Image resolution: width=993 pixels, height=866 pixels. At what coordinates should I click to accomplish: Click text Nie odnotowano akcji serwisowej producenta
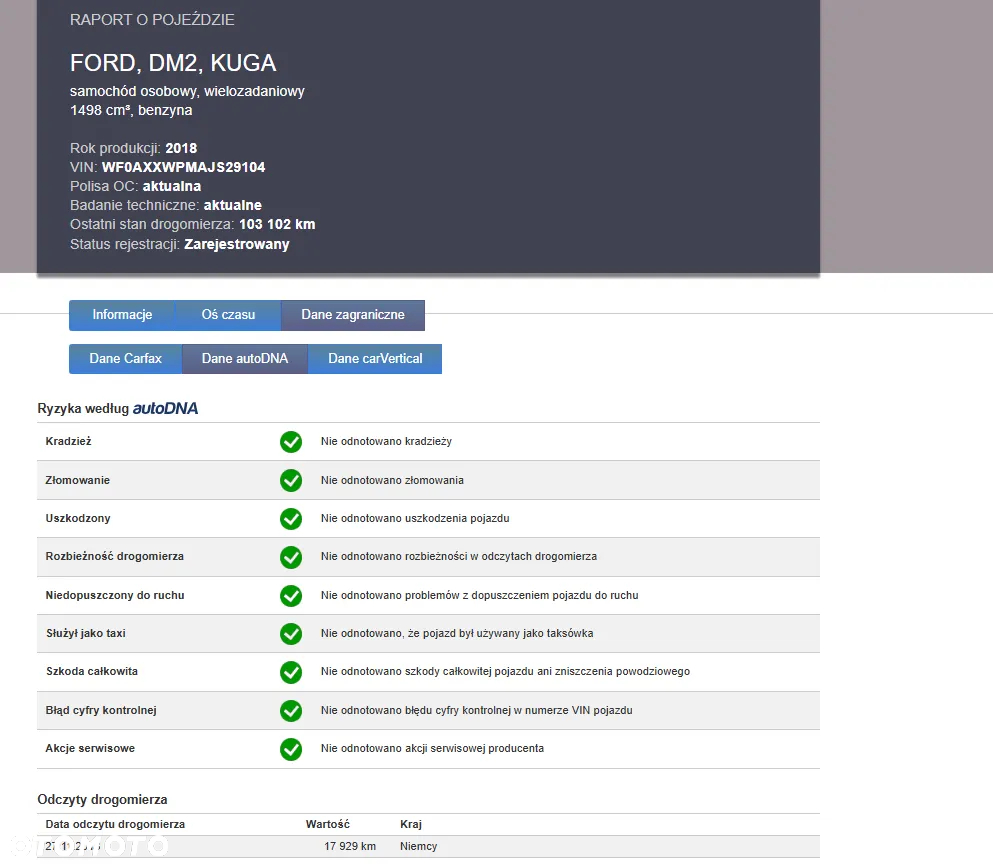(432, 748)
